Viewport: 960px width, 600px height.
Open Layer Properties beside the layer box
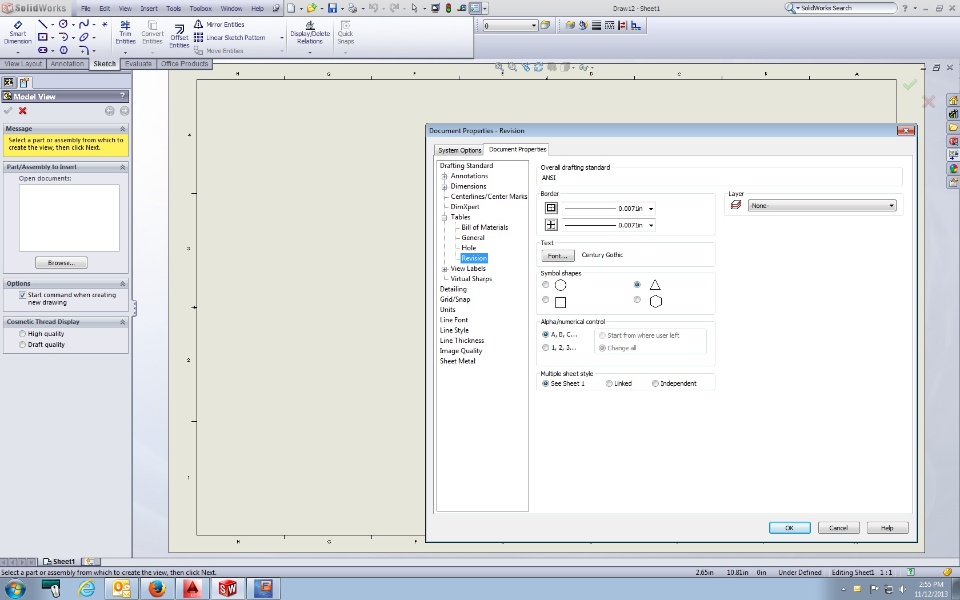pyautogui.click(x=545, y=26)
